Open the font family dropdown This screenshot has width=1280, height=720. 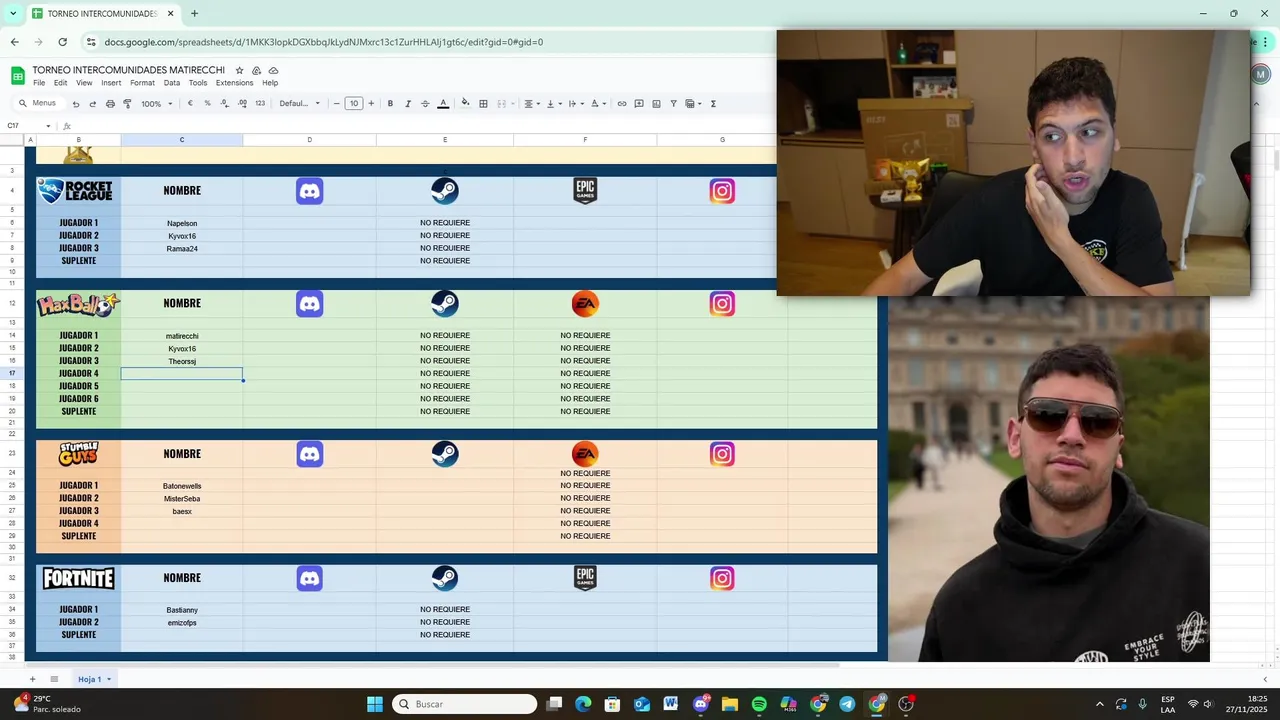click(x=300, y=104)
